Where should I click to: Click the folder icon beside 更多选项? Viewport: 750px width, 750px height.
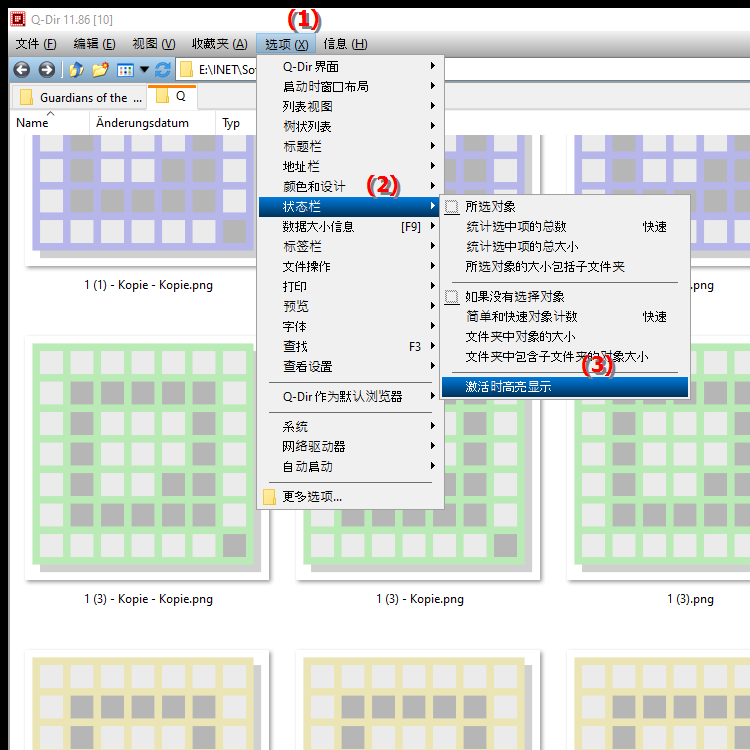269,497
